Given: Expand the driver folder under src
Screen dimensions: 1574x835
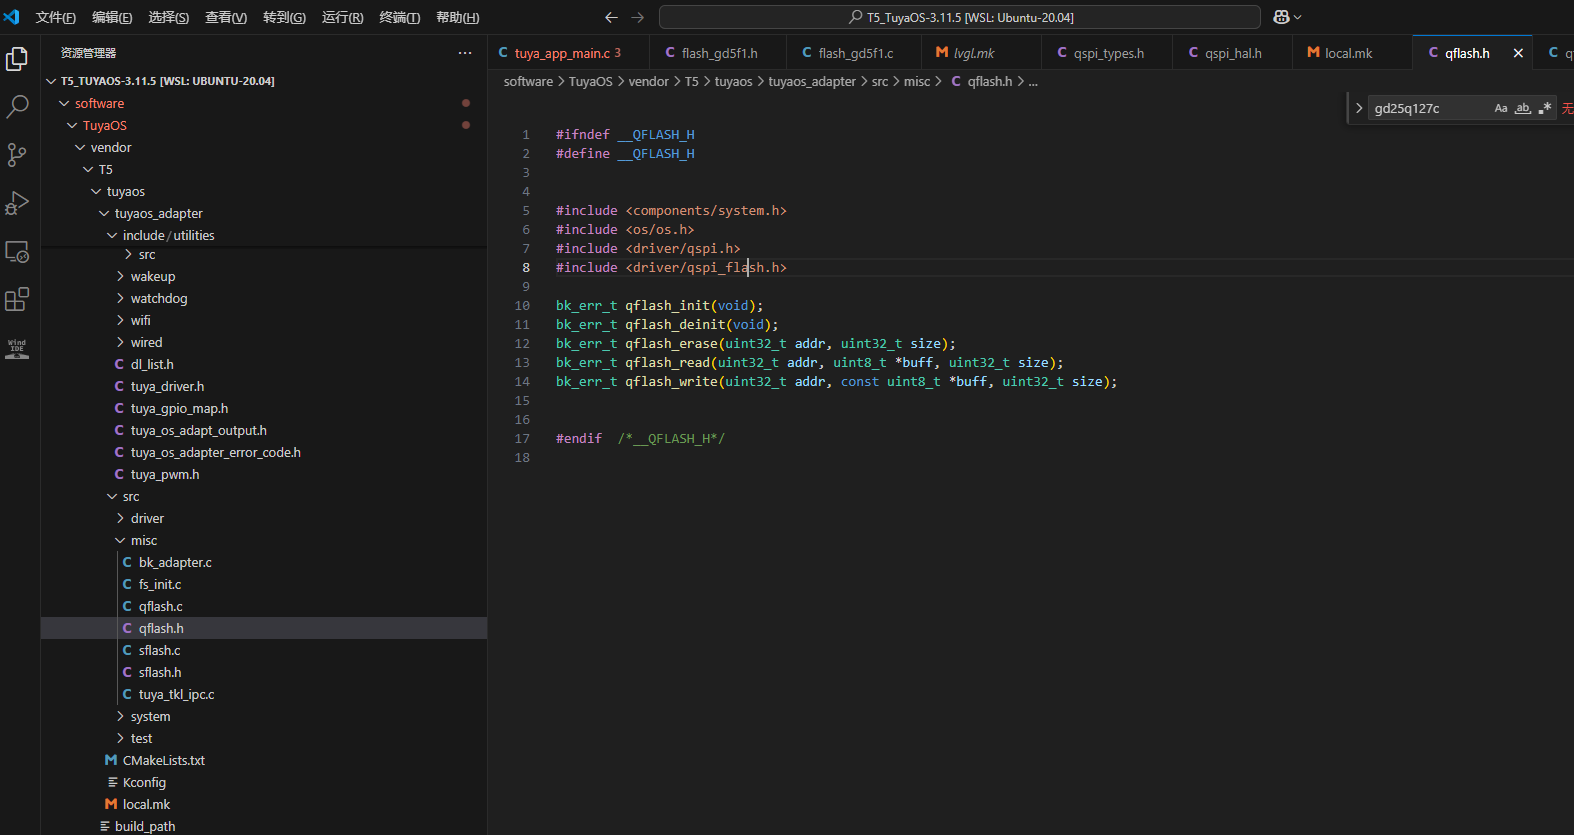Looking at the screenshot, I should [264, 518].
